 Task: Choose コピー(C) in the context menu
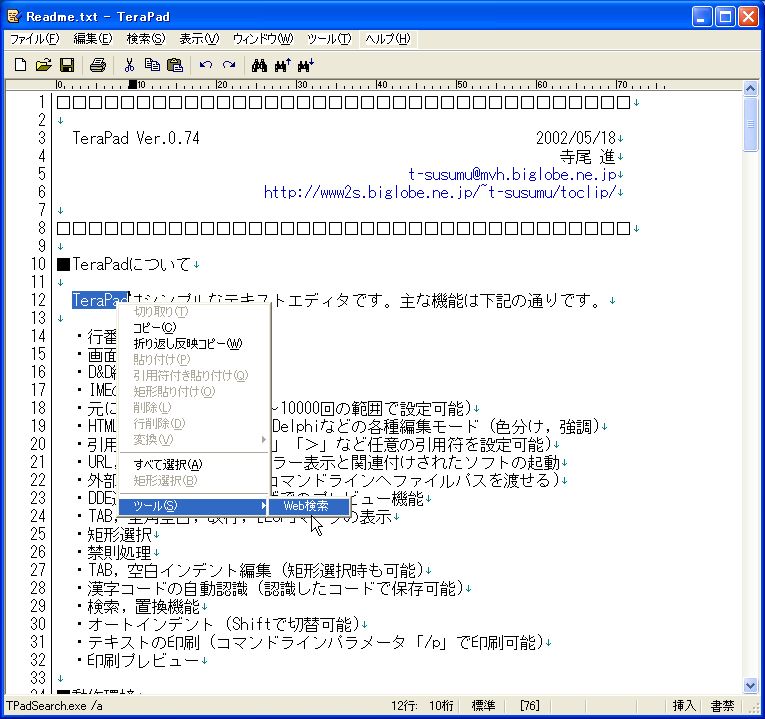pos(194,327)
